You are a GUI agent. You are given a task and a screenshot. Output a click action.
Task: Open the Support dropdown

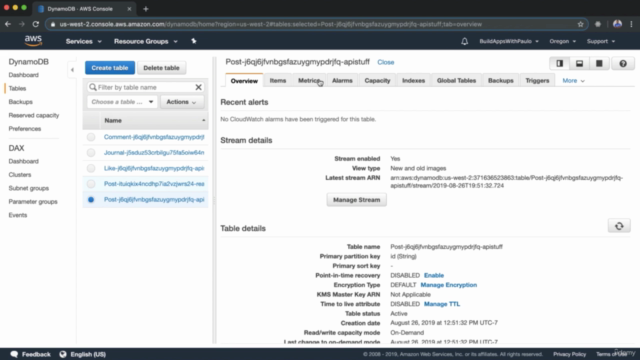601,41
